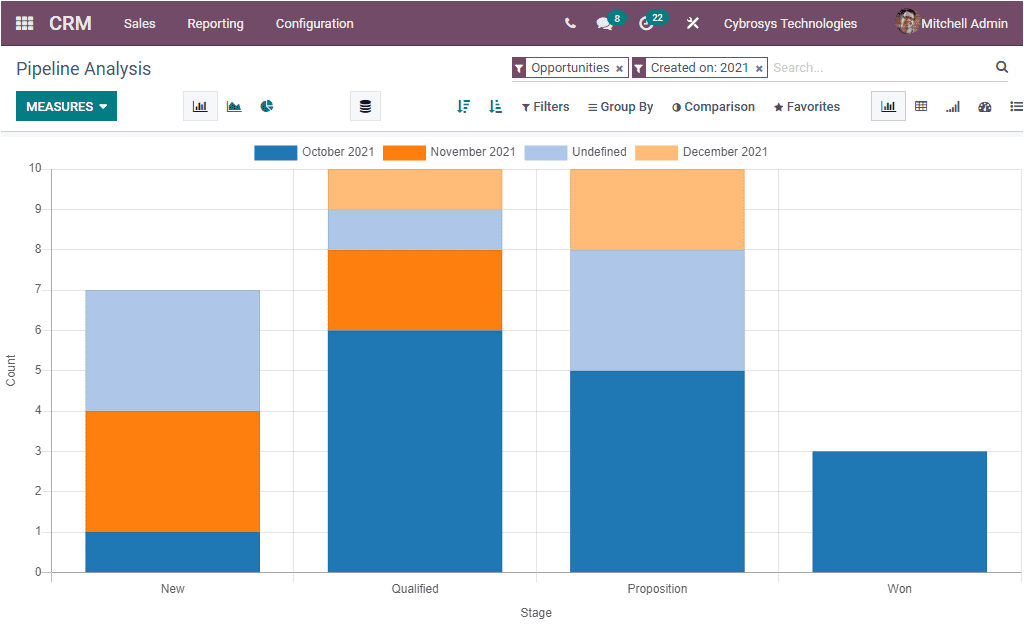Switch the graph to a pie chart

click(266, 105)
